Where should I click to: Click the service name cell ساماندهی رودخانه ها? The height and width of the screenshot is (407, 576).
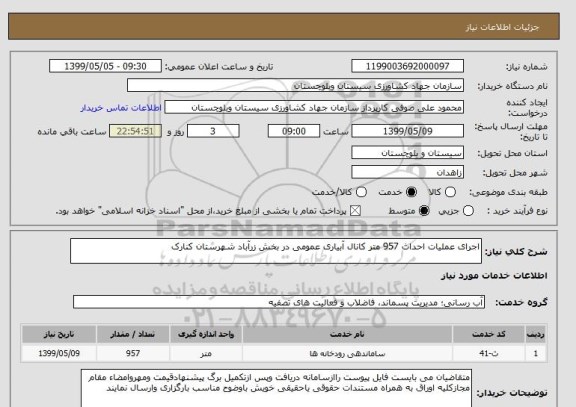347,353
